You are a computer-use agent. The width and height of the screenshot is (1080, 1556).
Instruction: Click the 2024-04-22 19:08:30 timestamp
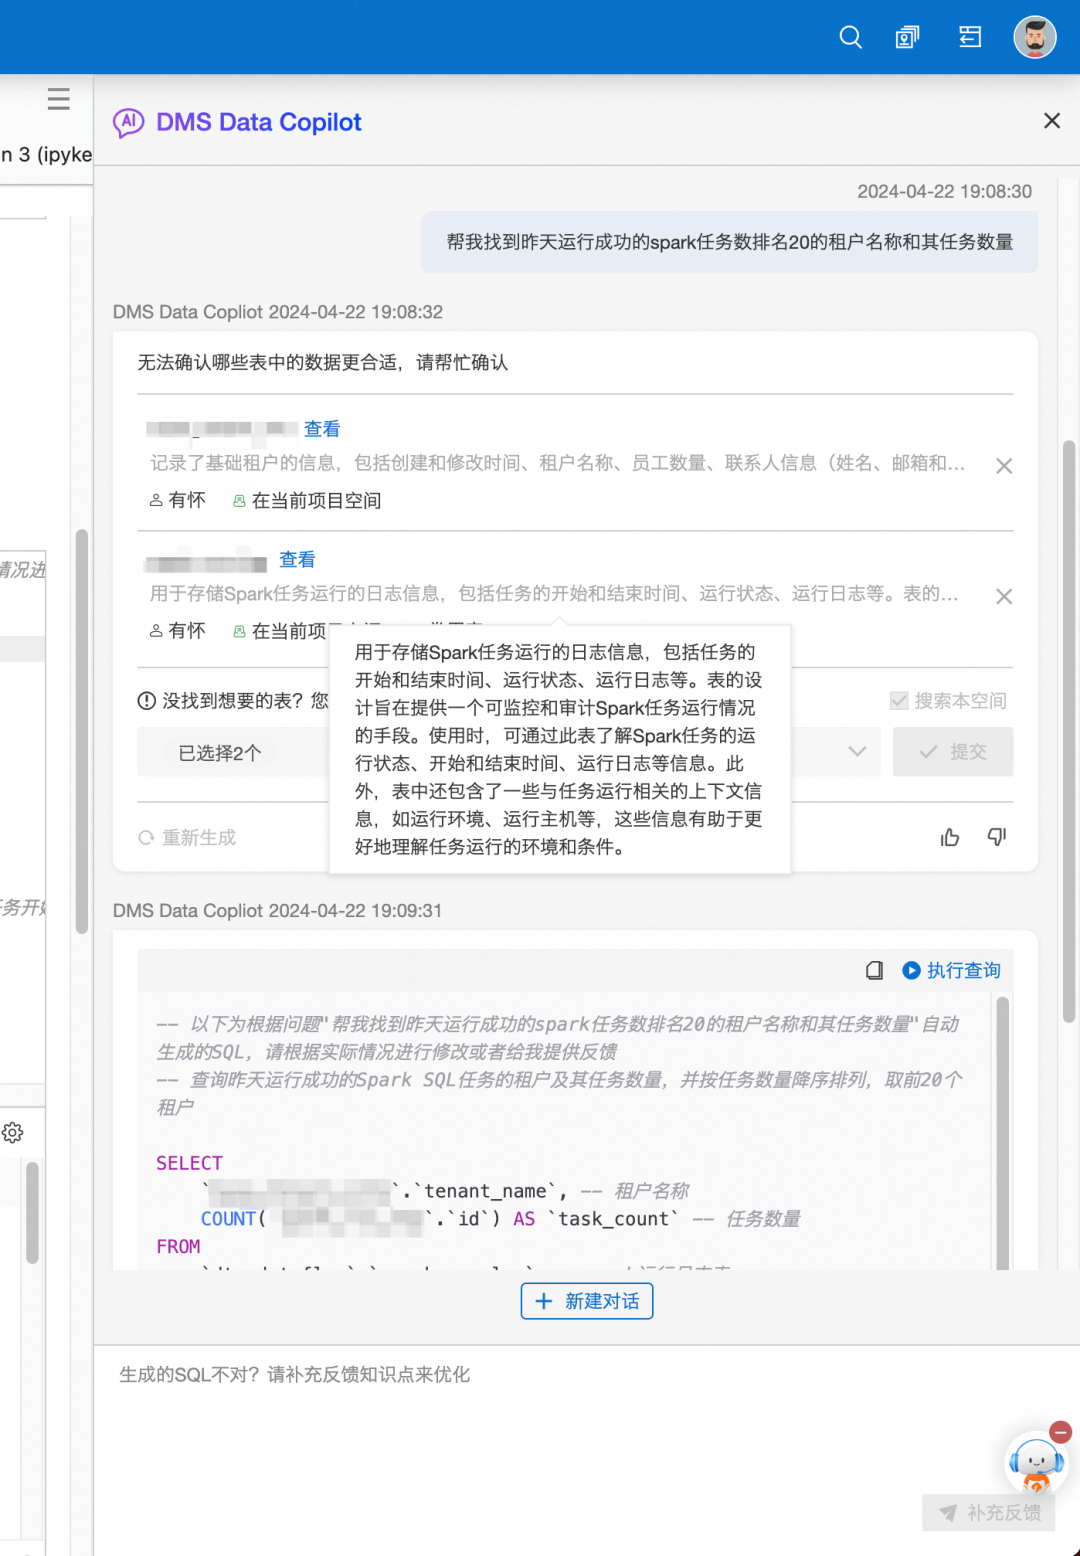pyautogui.click(x=944, y=191)
